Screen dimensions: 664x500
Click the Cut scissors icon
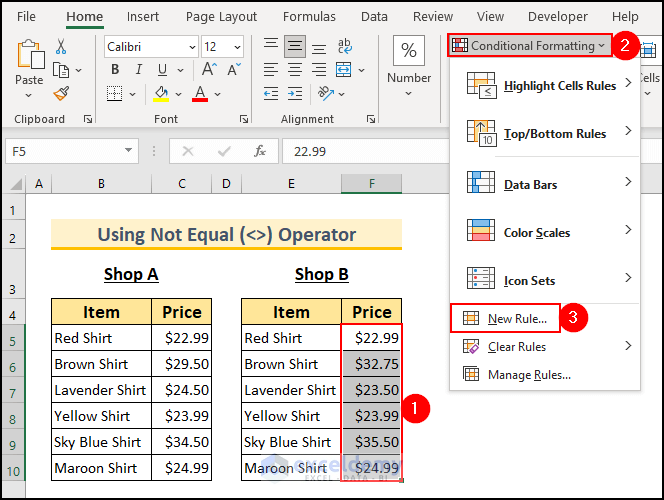(x=61, y=47)
